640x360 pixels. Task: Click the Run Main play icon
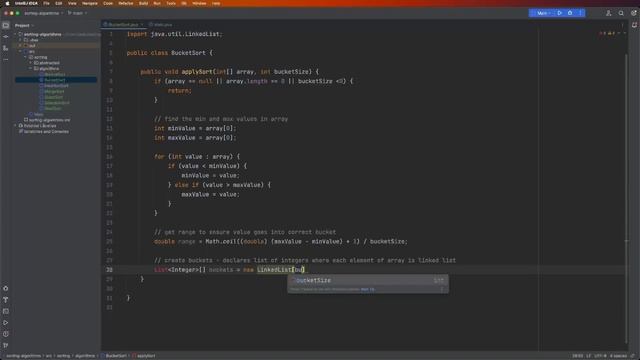[x=560, y=13]
